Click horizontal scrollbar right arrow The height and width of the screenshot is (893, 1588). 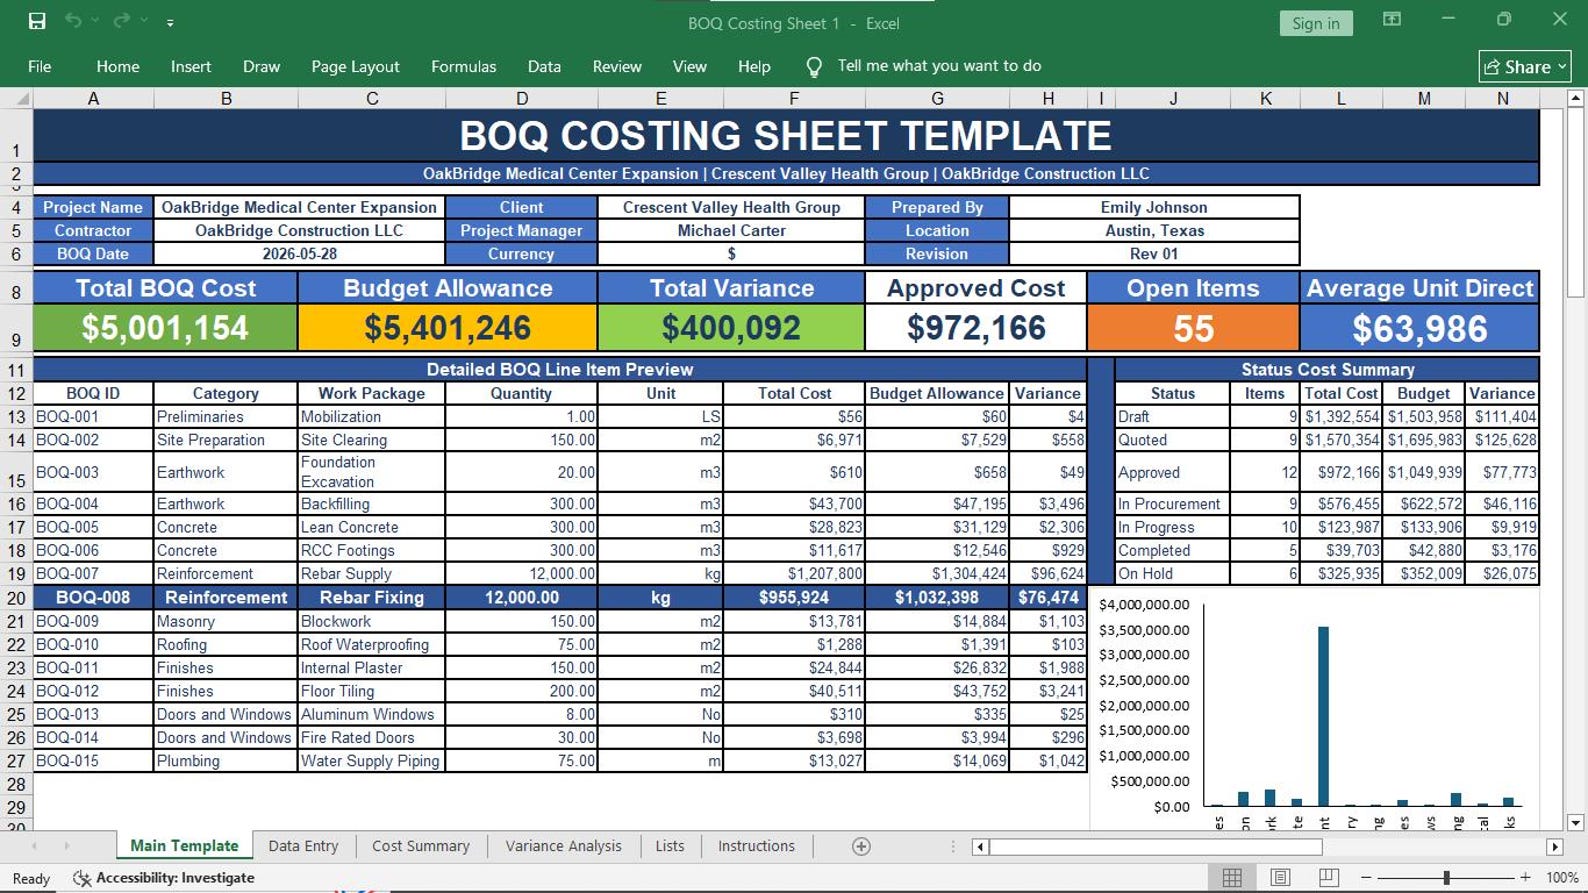[x=1554, y=847]
